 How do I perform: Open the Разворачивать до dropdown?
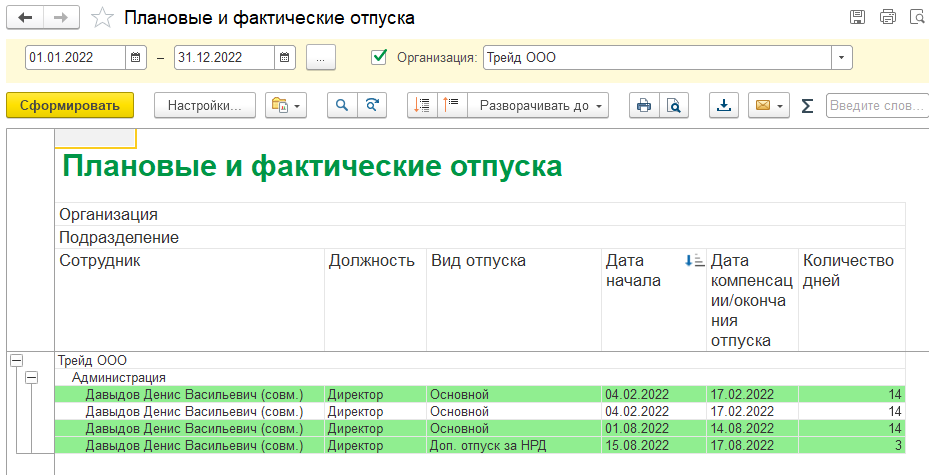tap(540, 105)
